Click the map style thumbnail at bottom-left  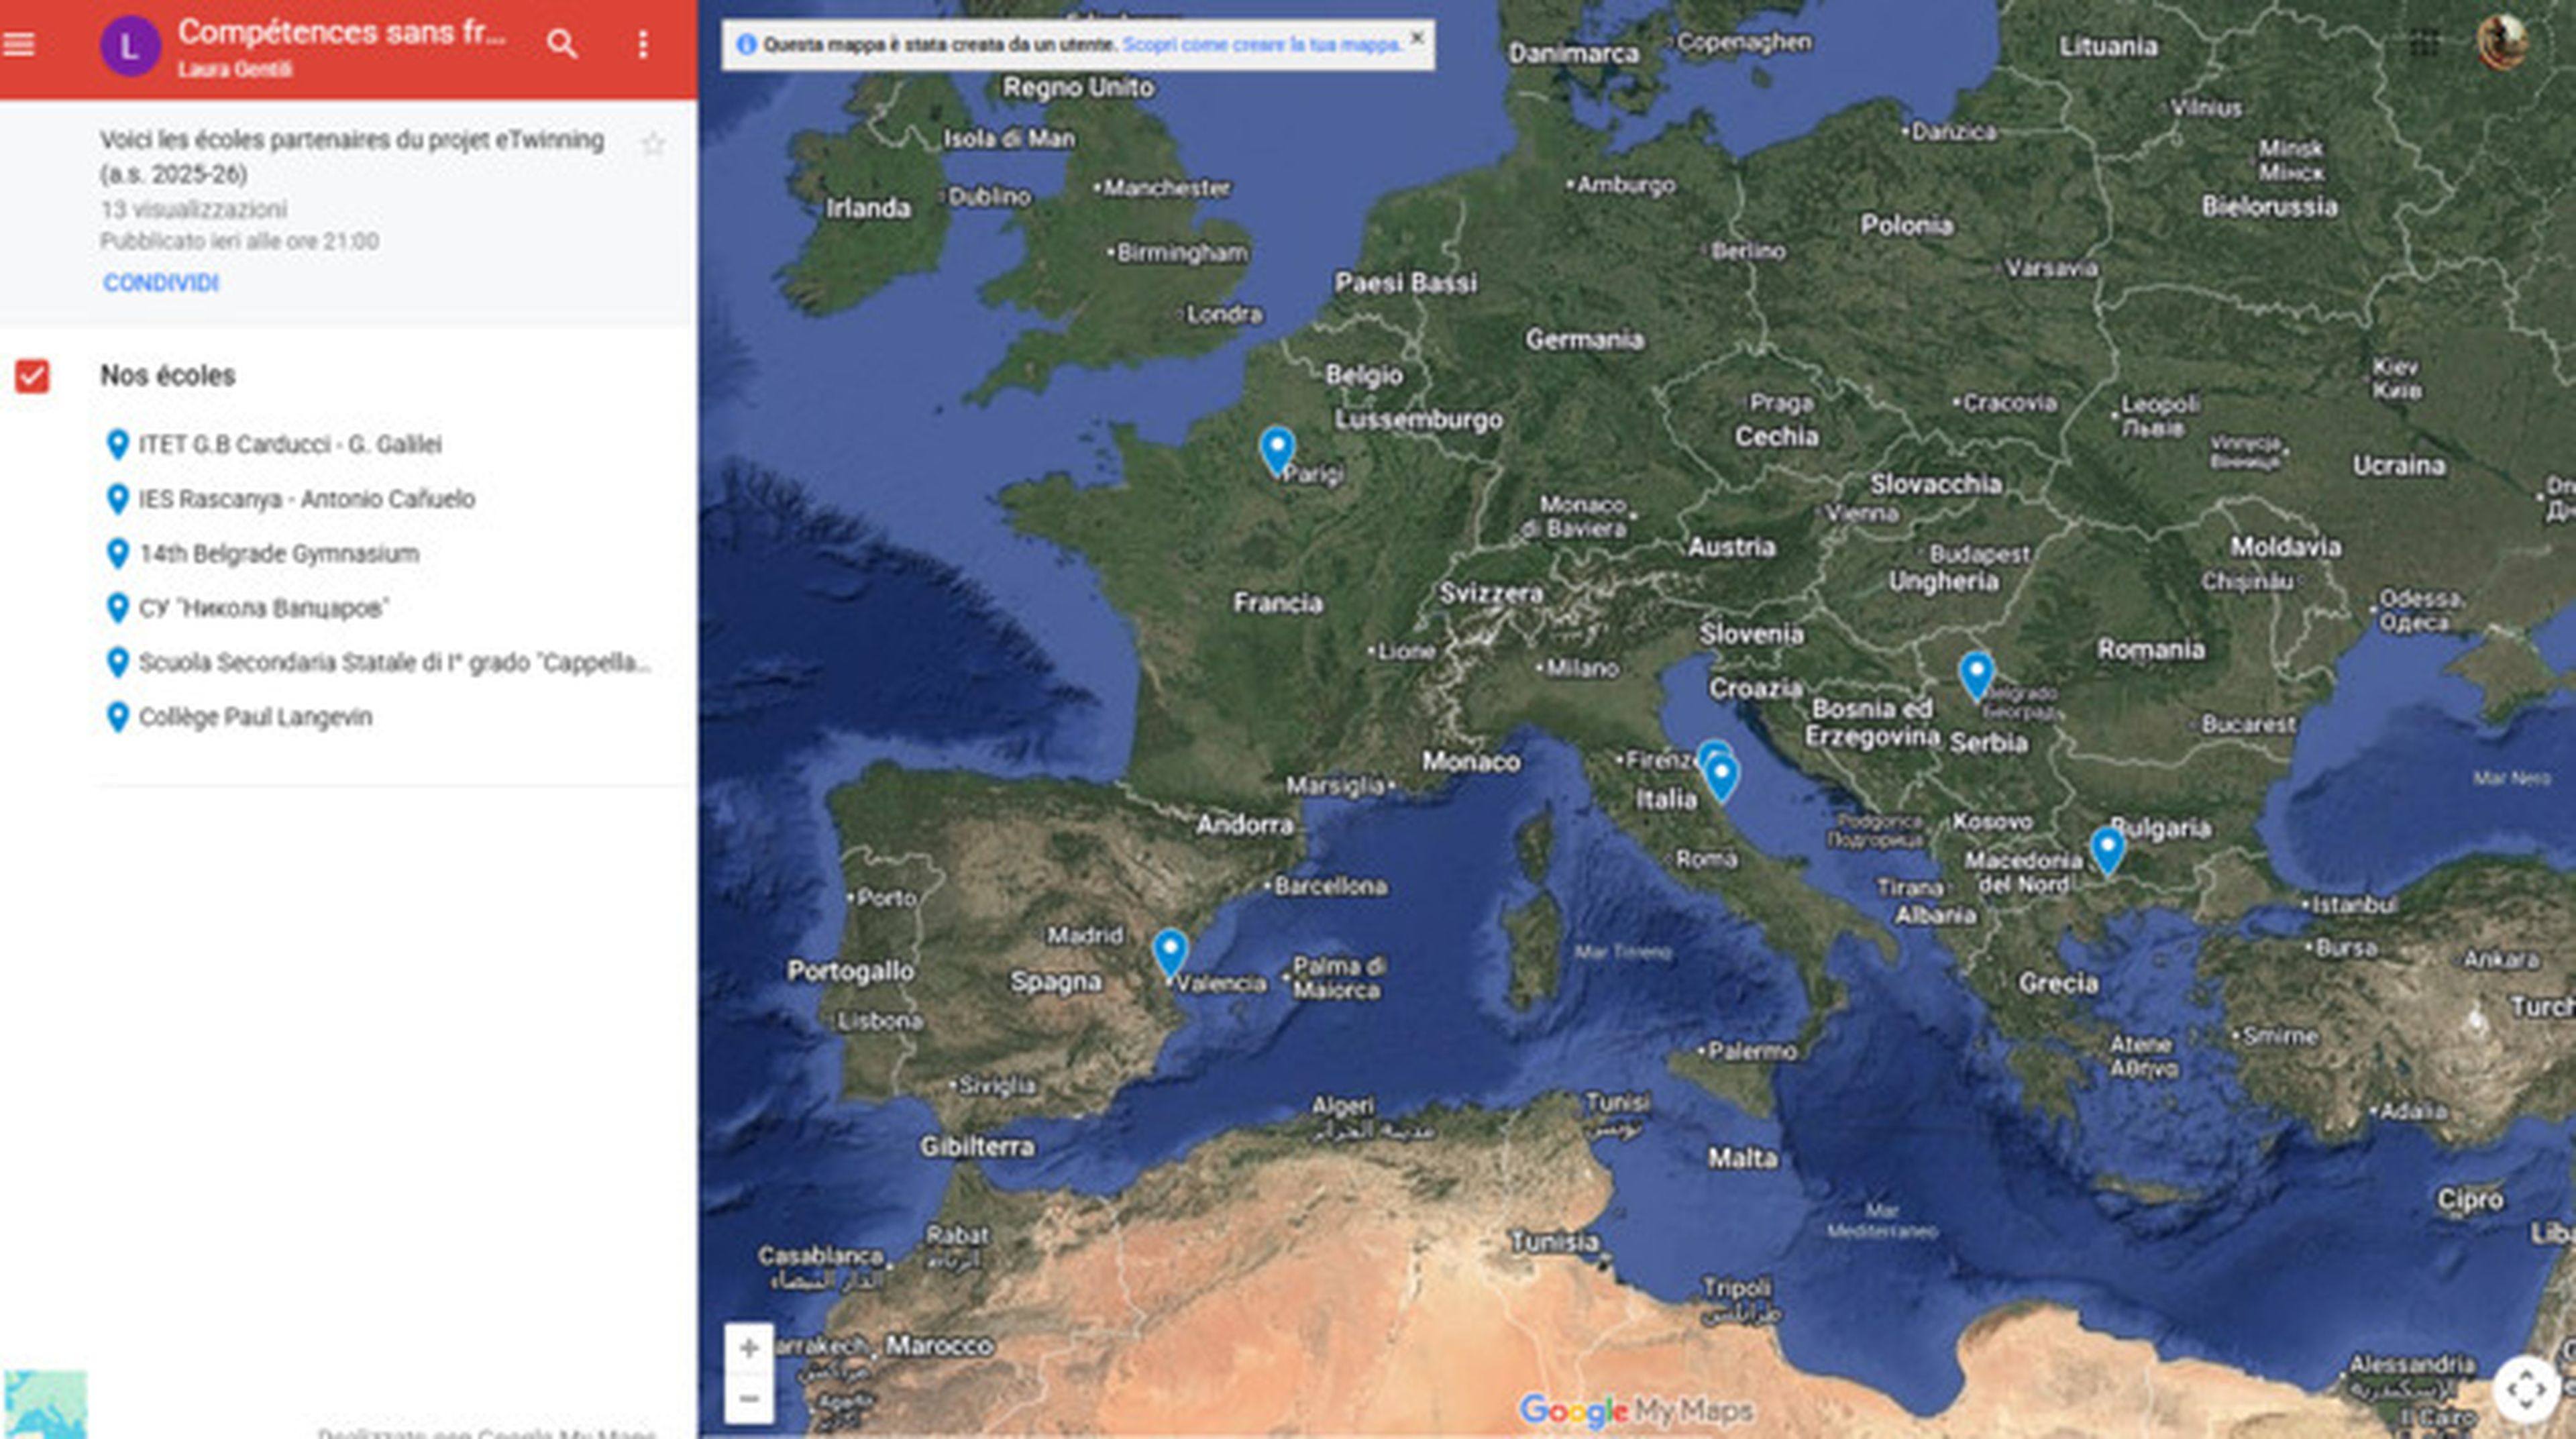[45, 1405]
